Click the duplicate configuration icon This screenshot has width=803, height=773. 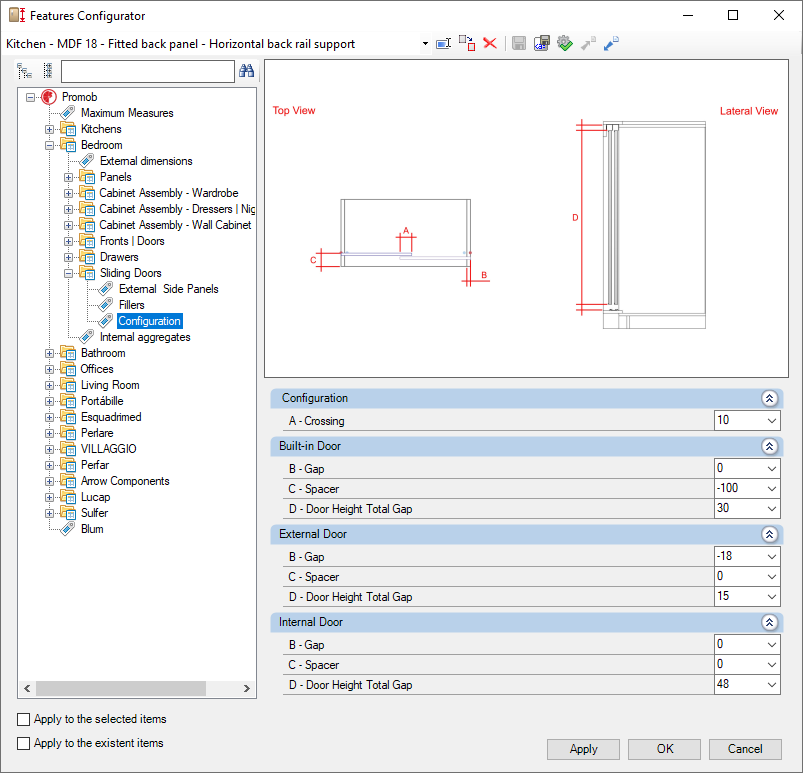467,44
